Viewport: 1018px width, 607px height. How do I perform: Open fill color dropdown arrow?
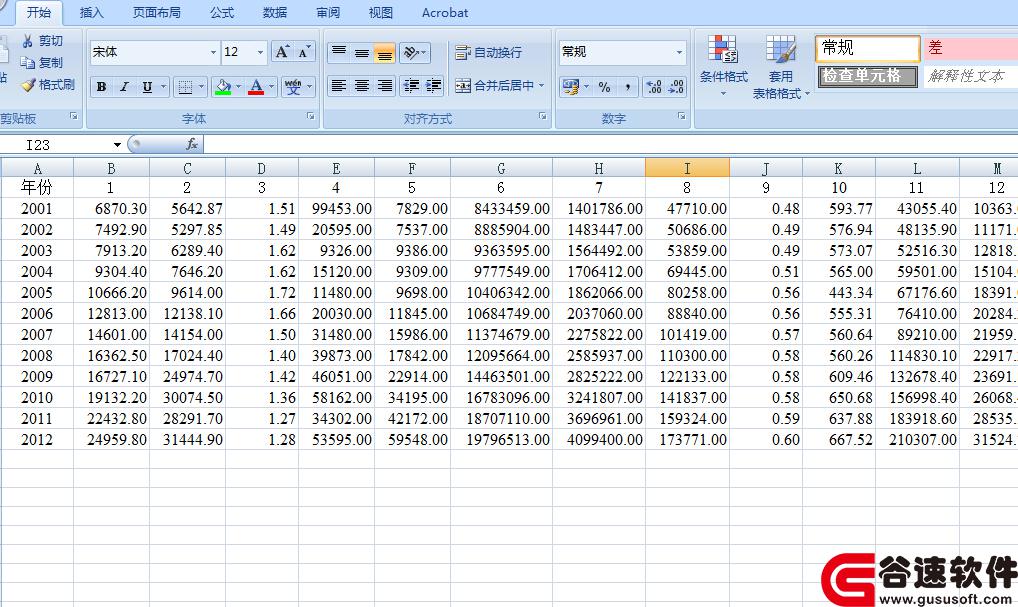pos(239,86)
